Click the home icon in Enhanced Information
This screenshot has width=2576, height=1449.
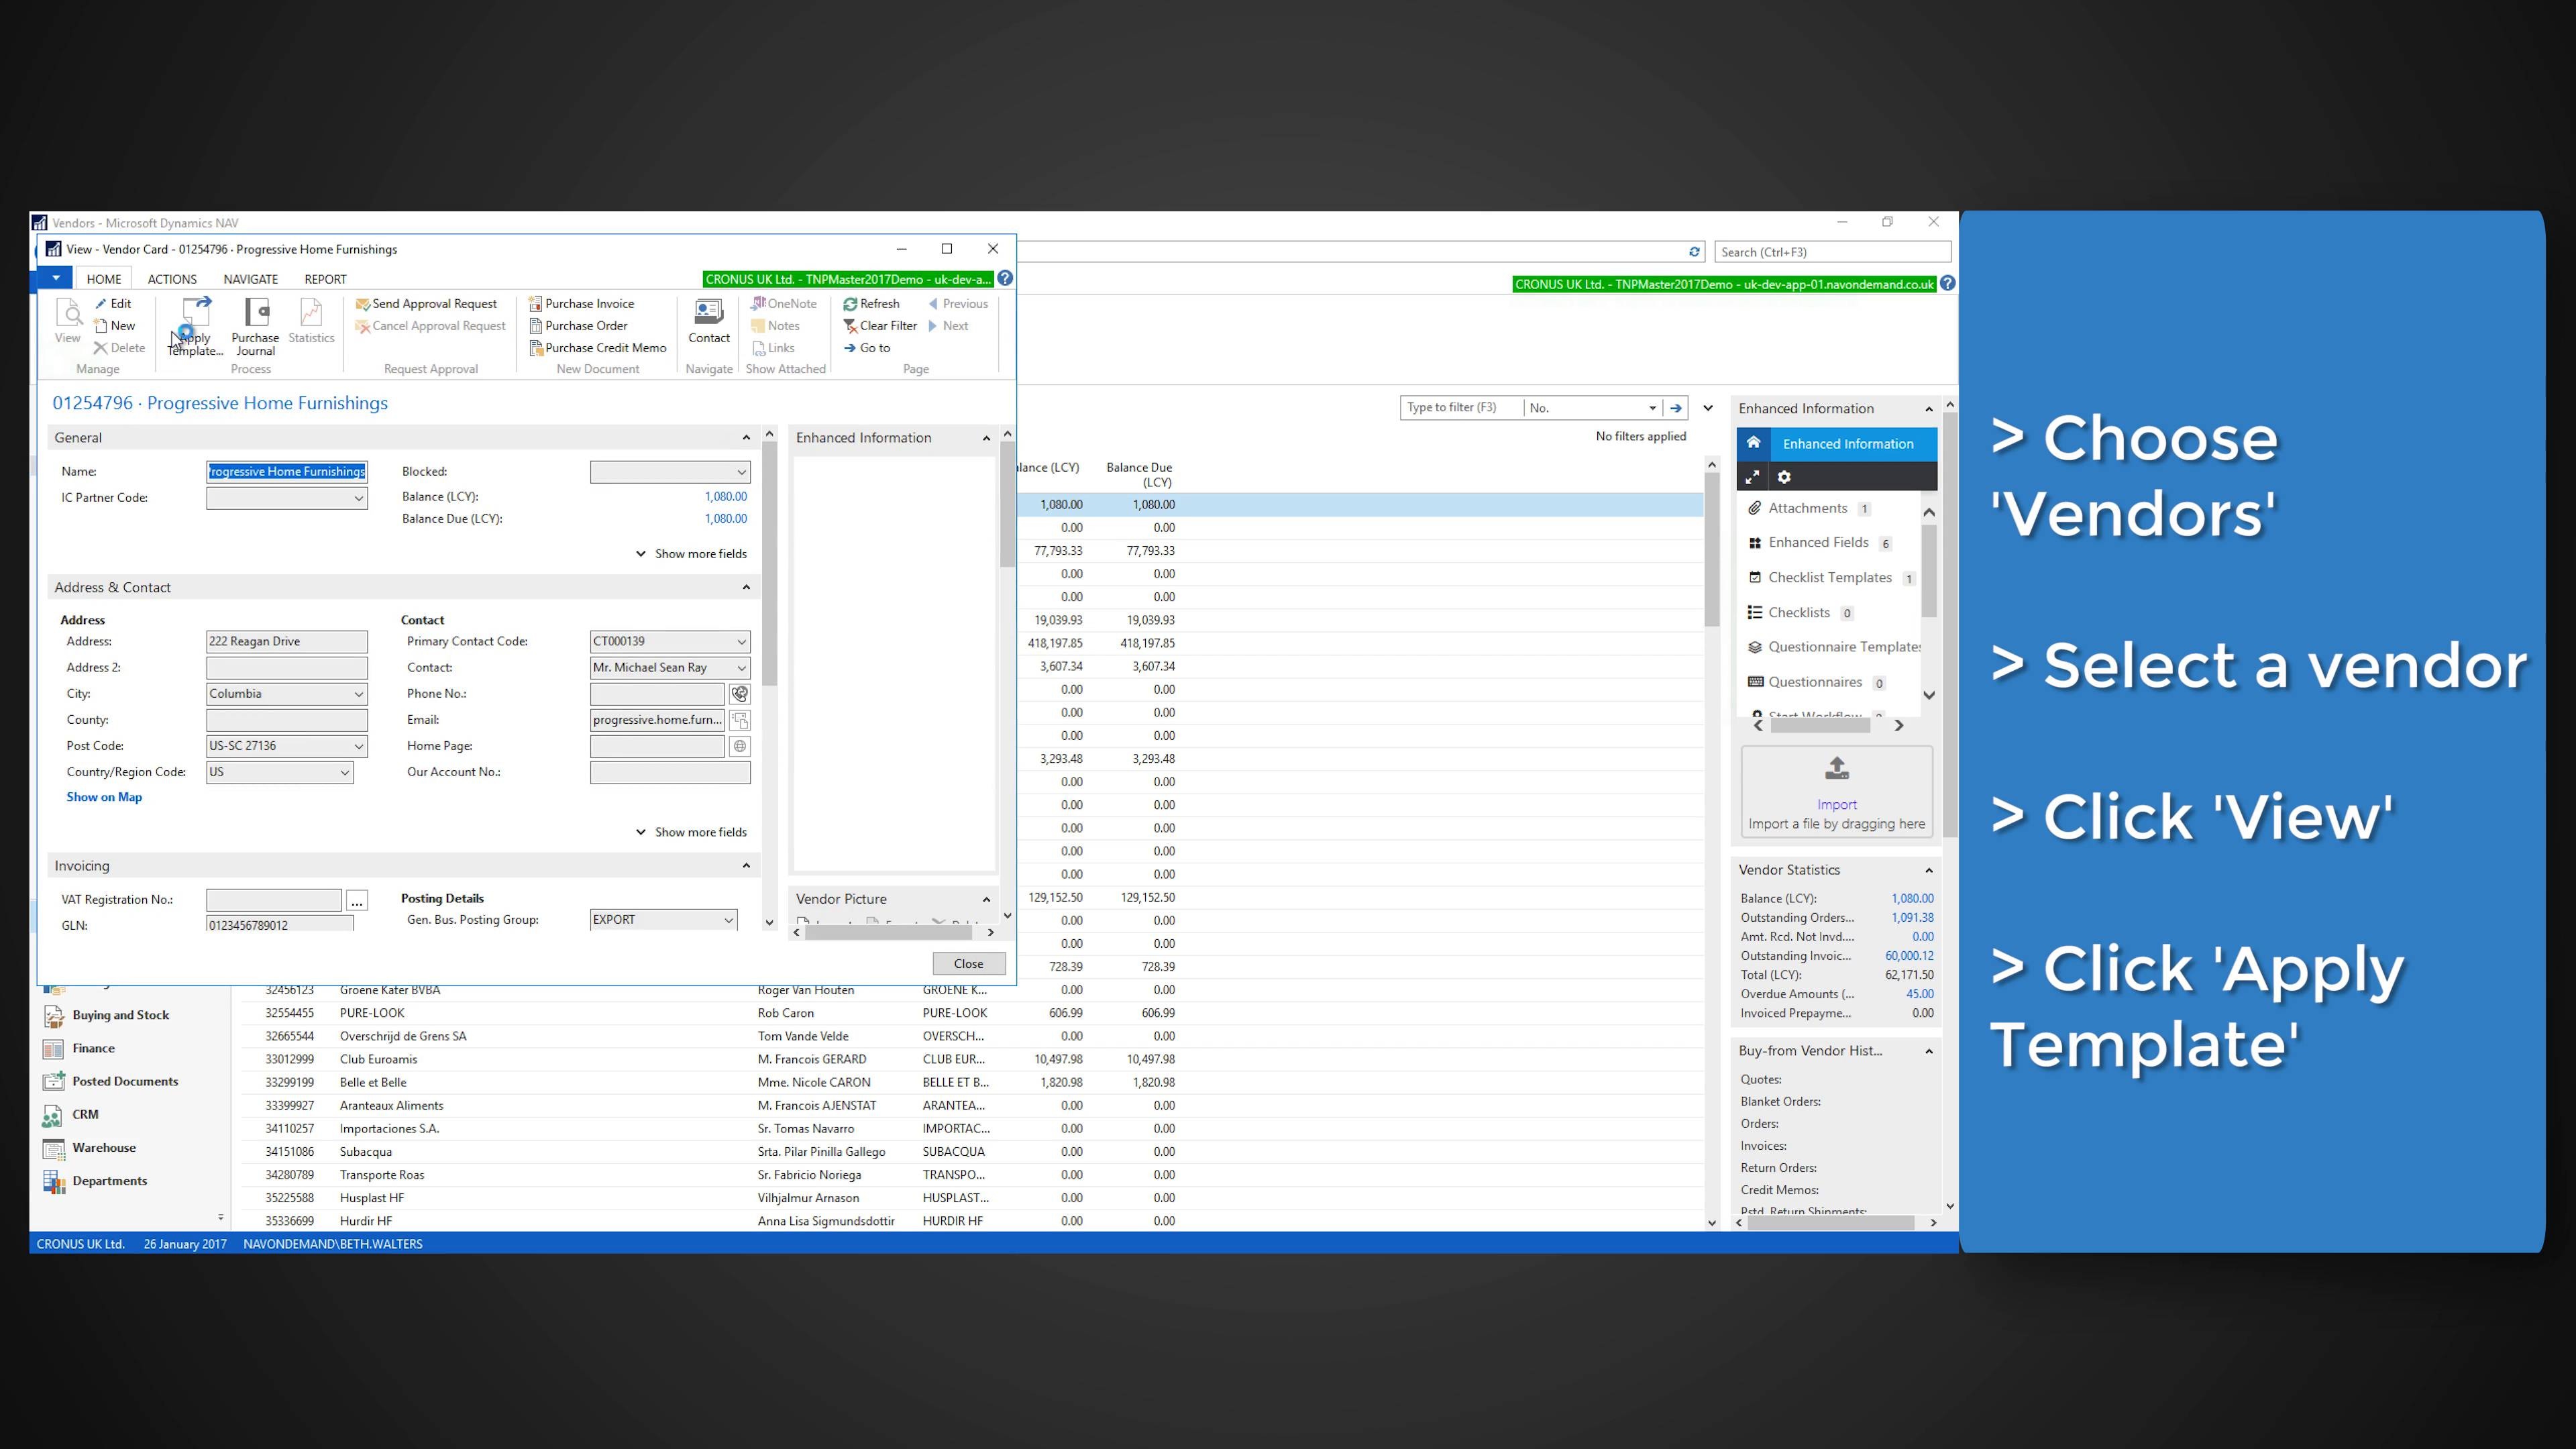coord(1754,443)
